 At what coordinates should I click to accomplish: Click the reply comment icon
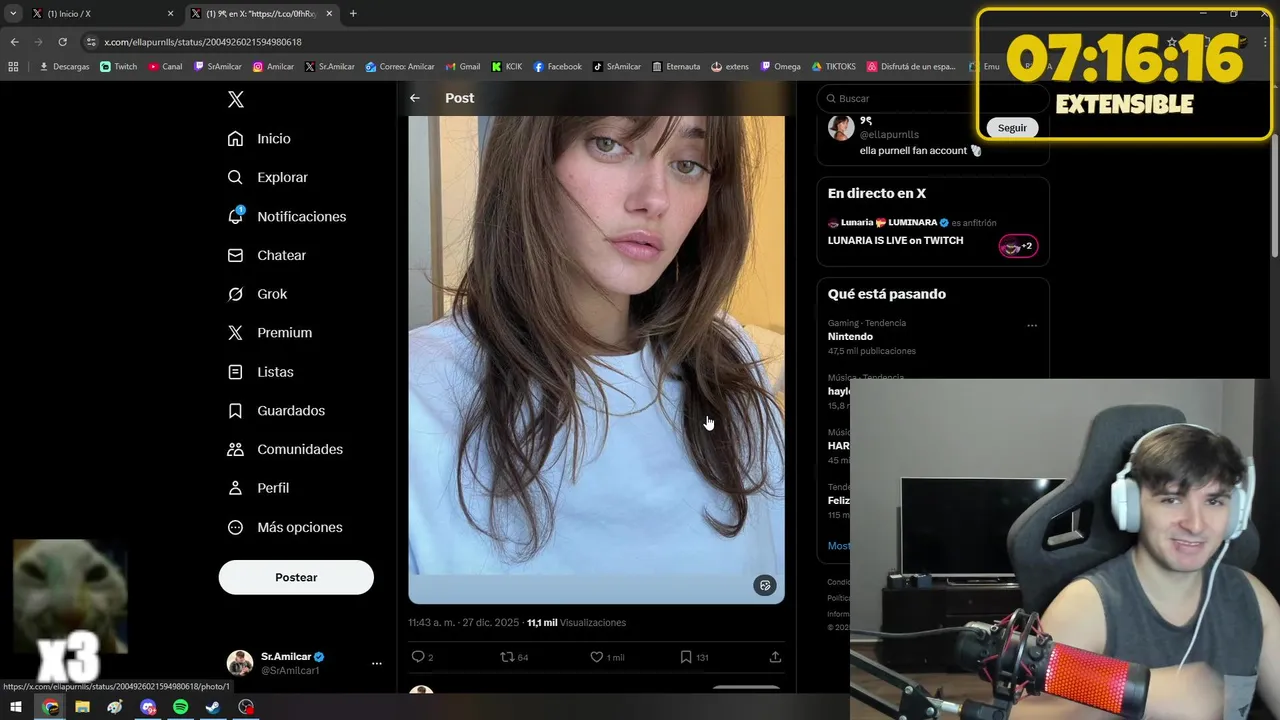click(418, 657)
